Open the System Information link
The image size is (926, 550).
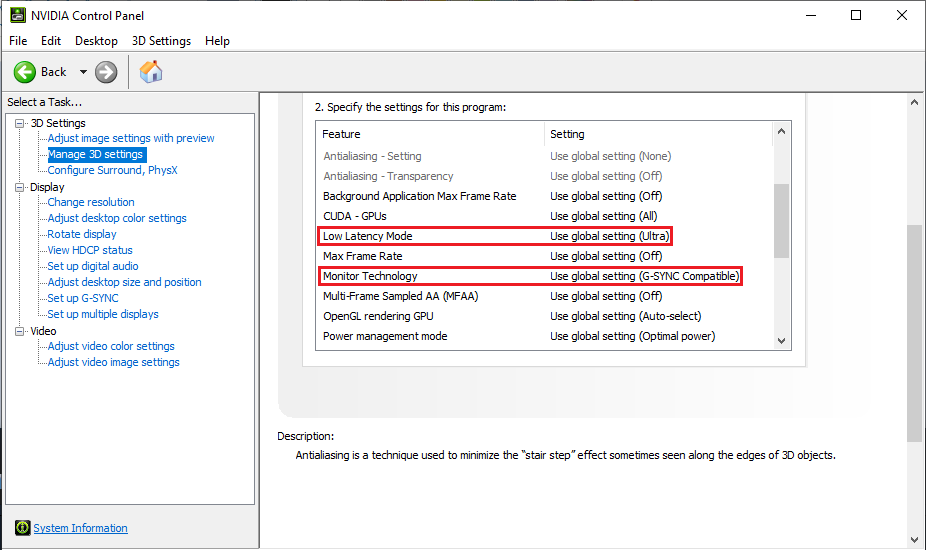point(80,528)
